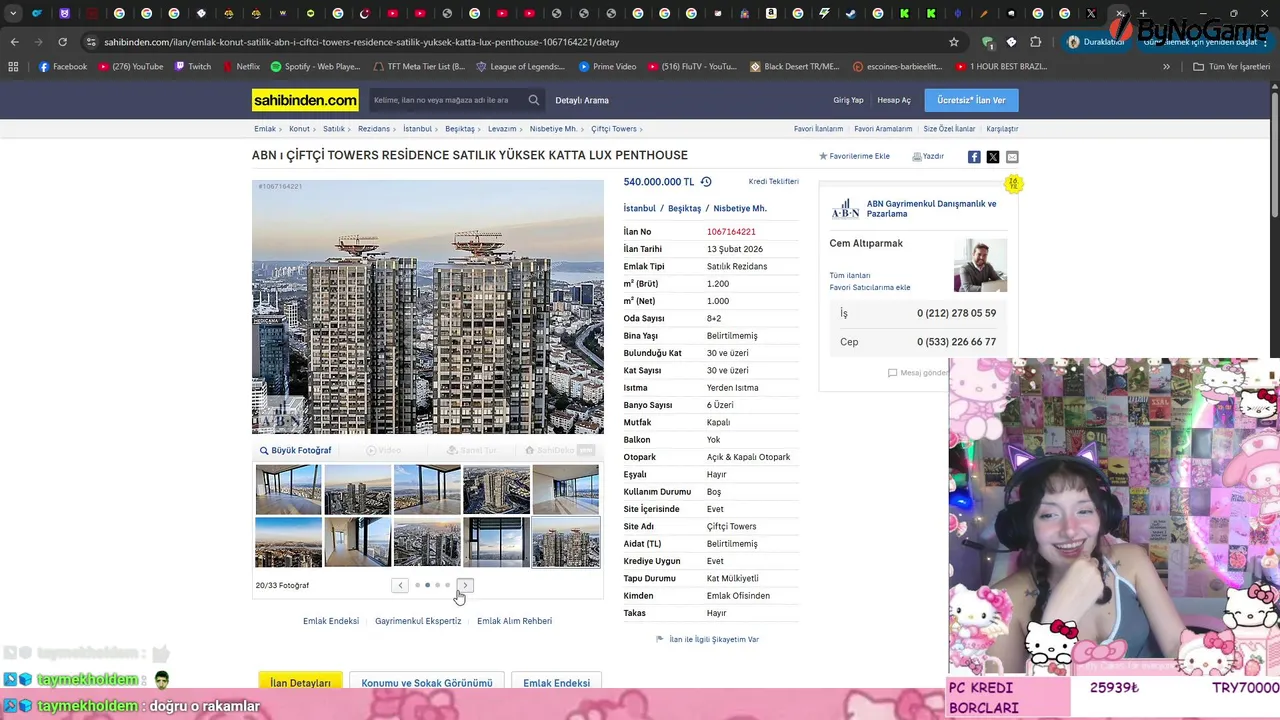This screenshot has height=720, width=1280.
Task: Click Emlak Alım Rehberi link
Action: point(514,621)
